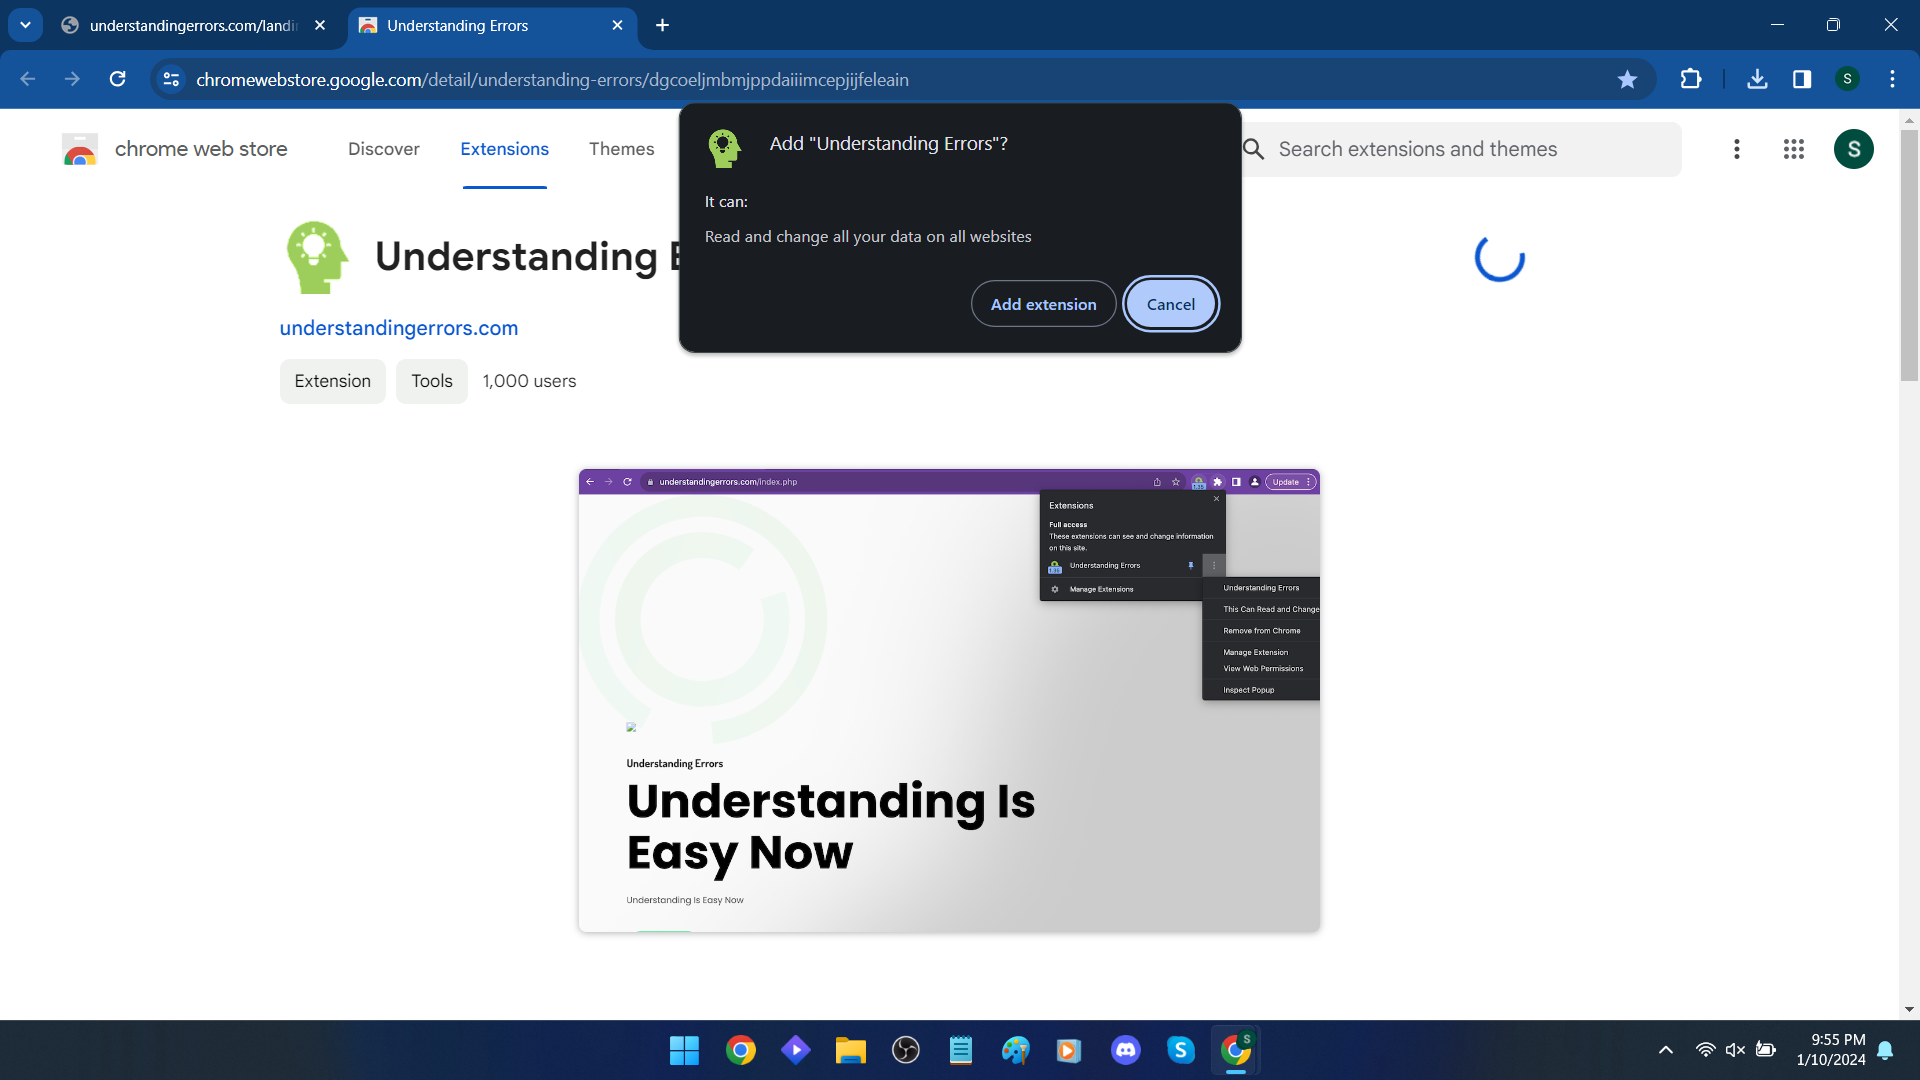The height and width of the screenshot is (1080, 1920).
Task: Open the browser Extensions puzzle icon
Action: (x=1691, y=79)
